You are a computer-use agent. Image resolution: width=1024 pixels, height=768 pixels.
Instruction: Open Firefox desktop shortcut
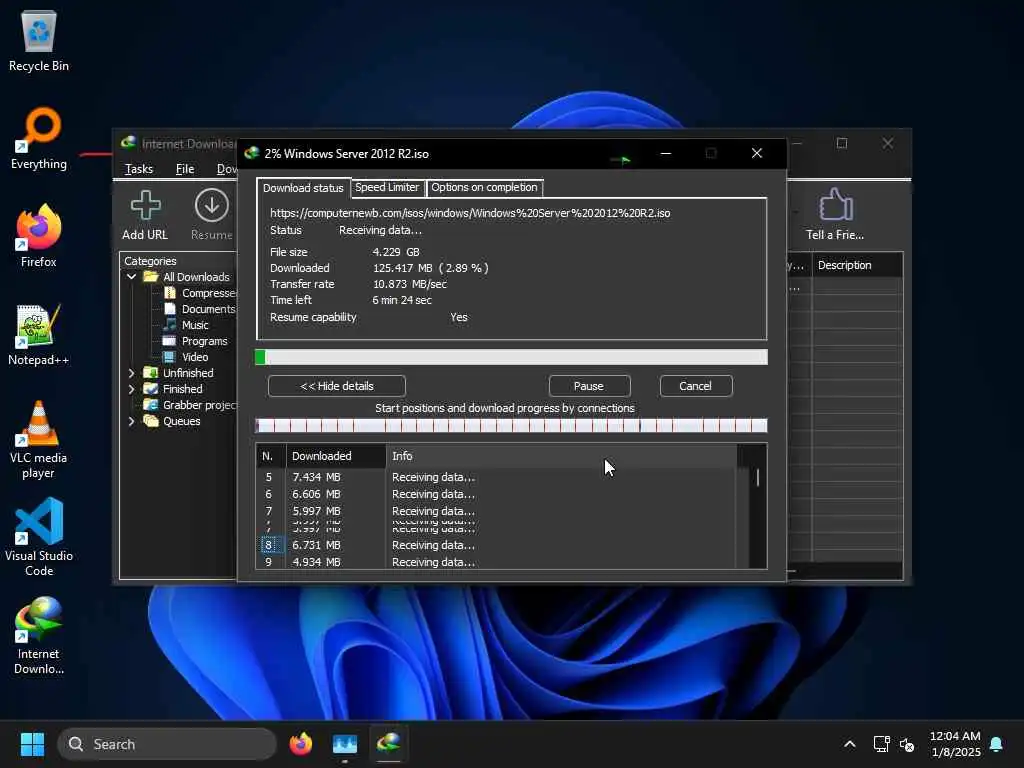coord(39,236)
